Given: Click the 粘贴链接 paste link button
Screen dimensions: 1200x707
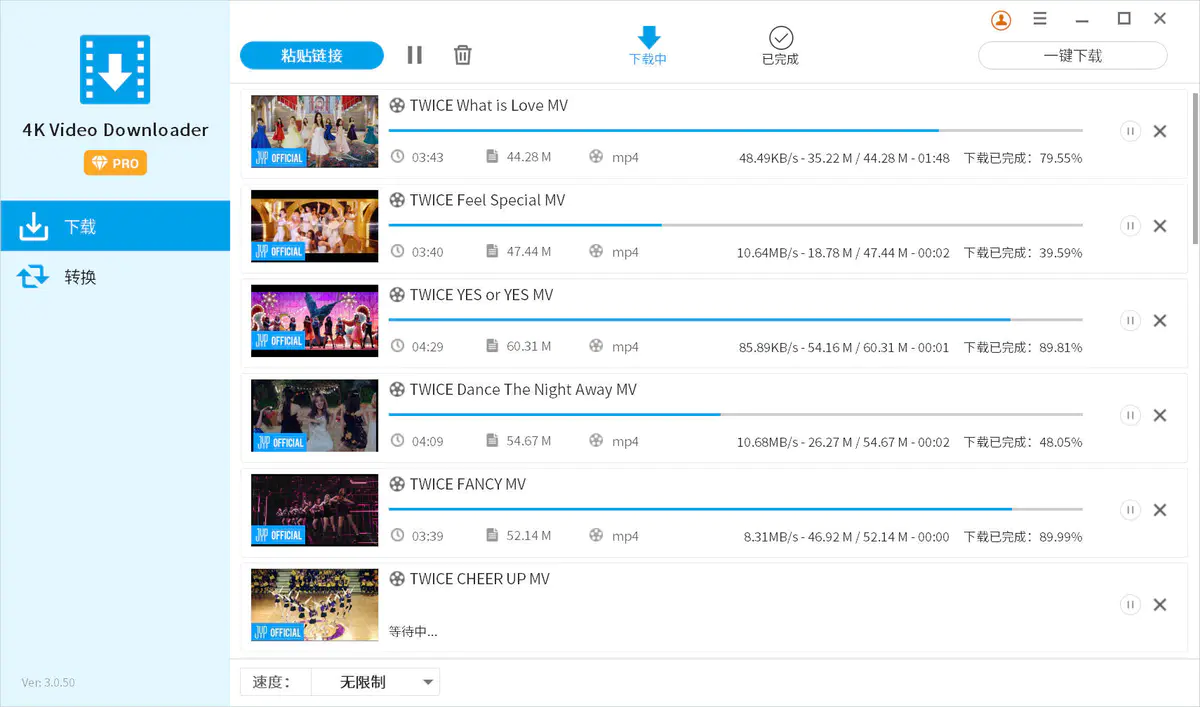Looking at the screenshot, I should [x=312, y=55].
